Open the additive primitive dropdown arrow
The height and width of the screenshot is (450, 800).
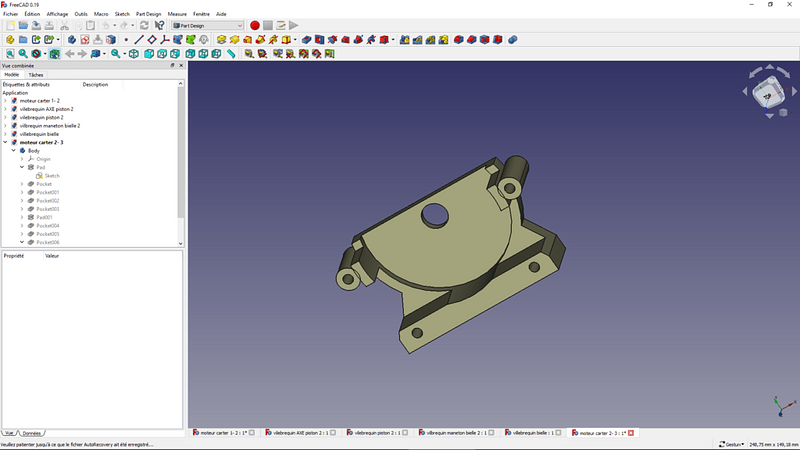pos(295,40)
